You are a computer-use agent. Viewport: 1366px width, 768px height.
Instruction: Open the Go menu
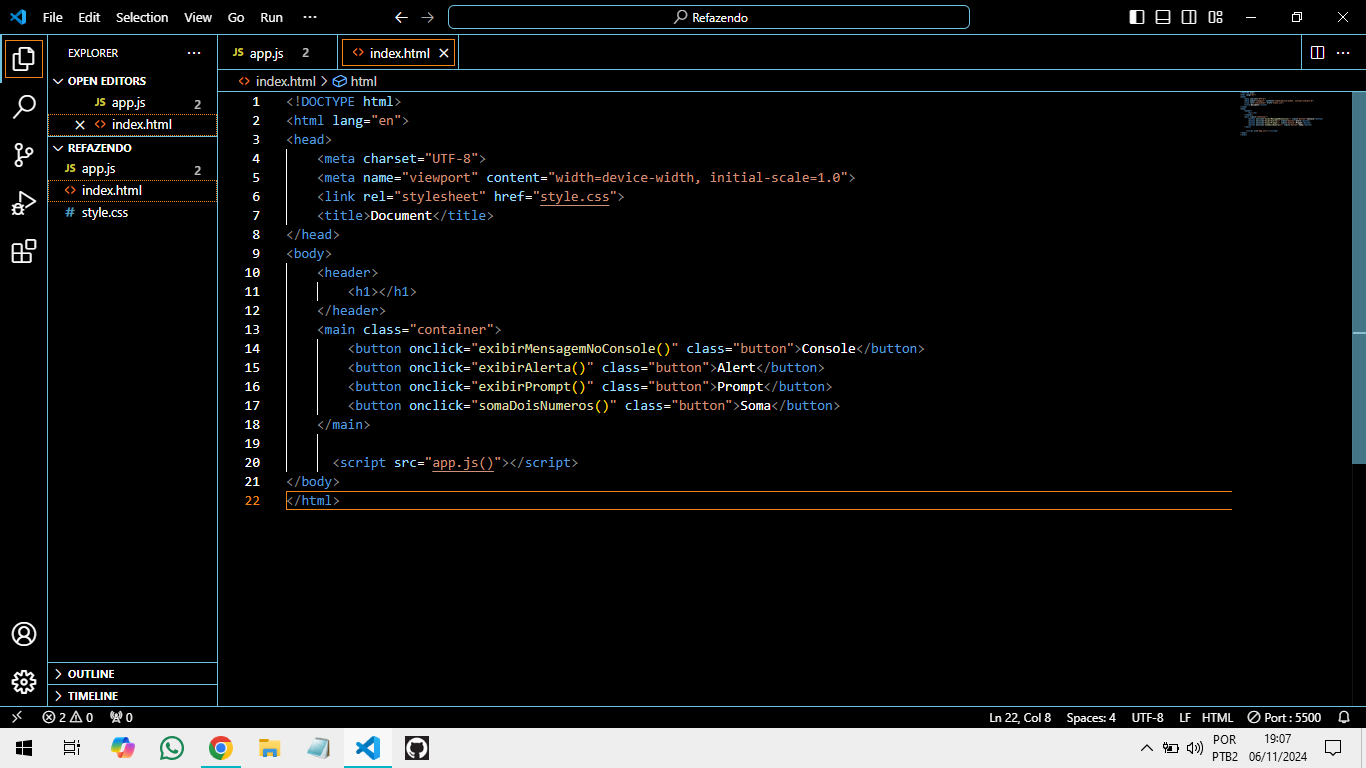[236, 17]
